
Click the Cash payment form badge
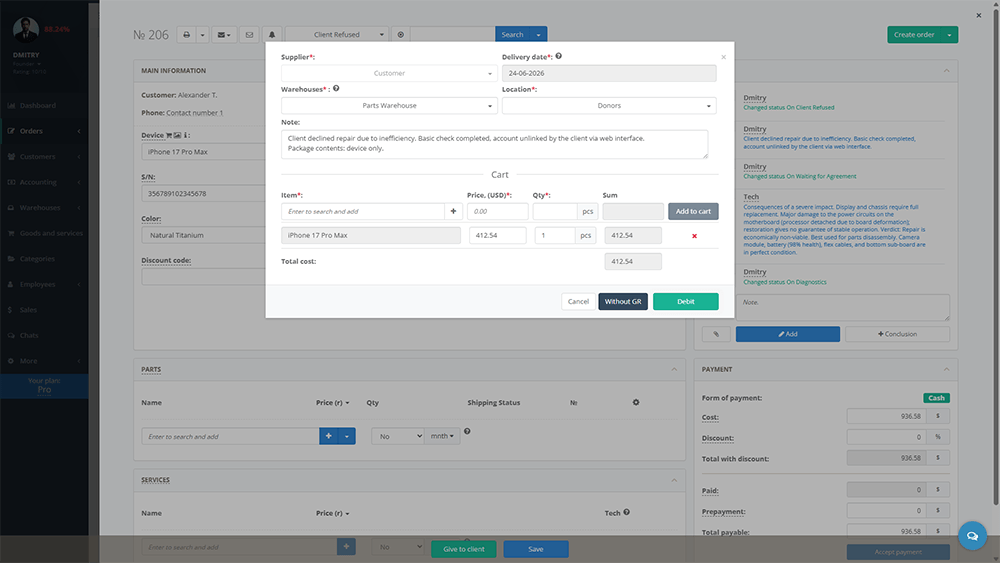(936, 398)
